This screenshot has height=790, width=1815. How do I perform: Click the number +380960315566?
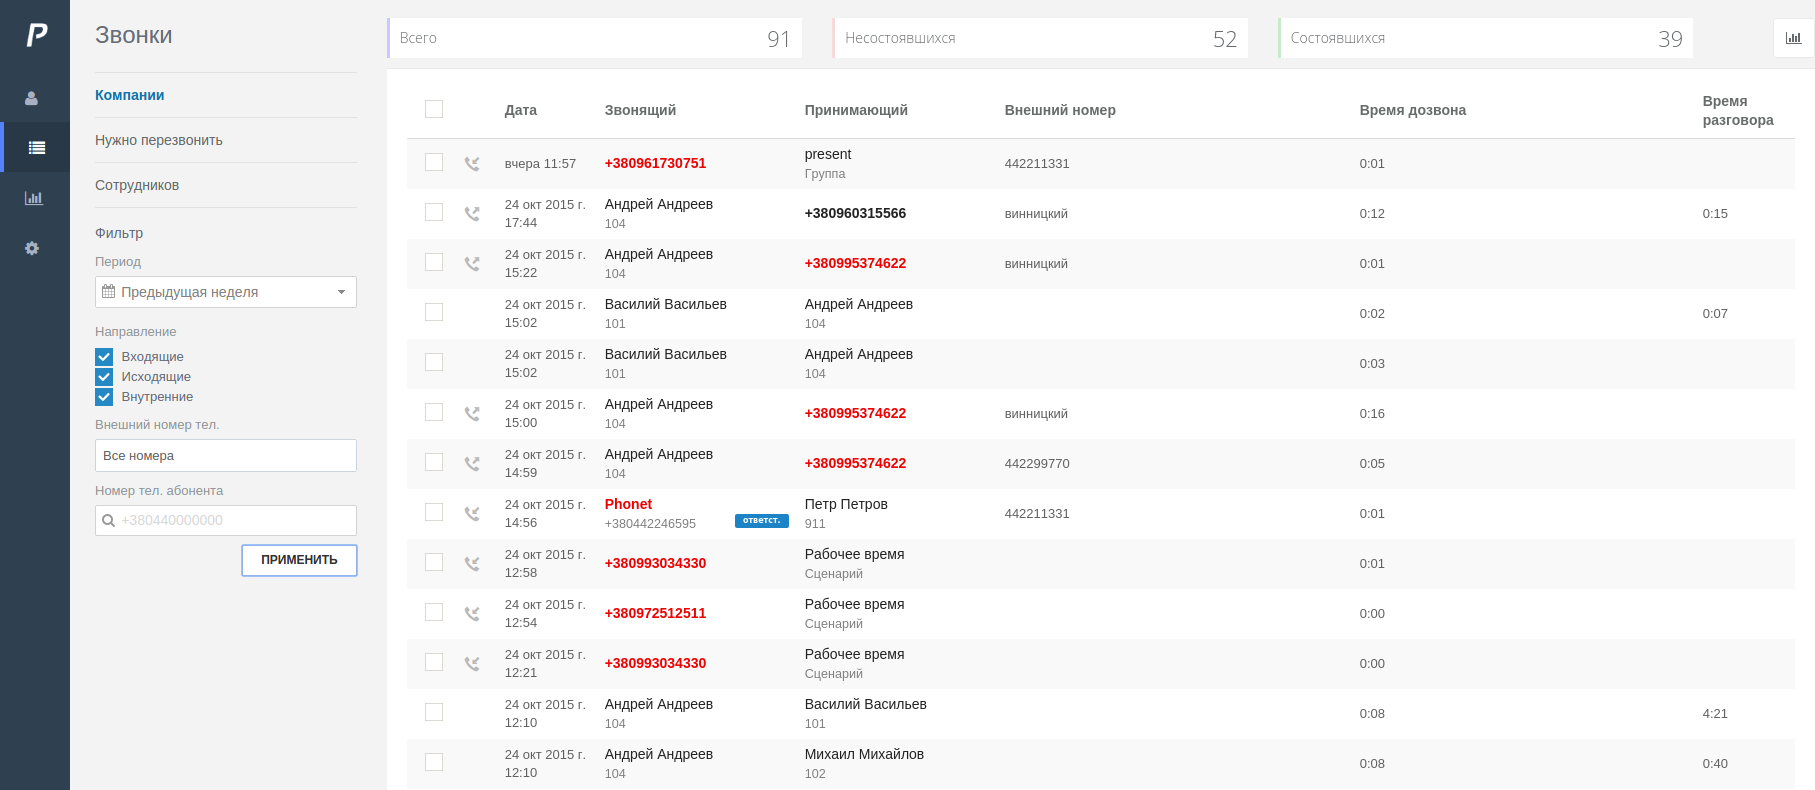point(855,213)
